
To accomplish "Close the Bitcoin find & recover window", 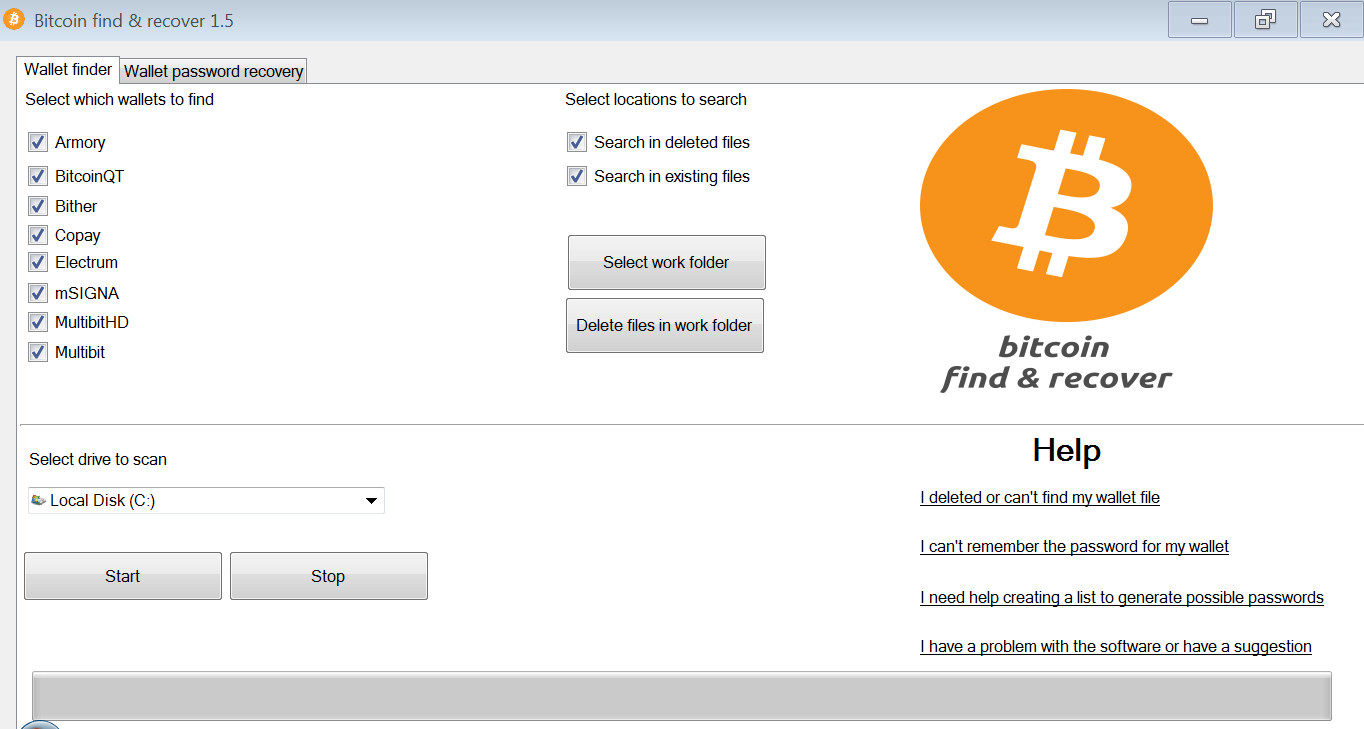I will [x=1331, y=20].
